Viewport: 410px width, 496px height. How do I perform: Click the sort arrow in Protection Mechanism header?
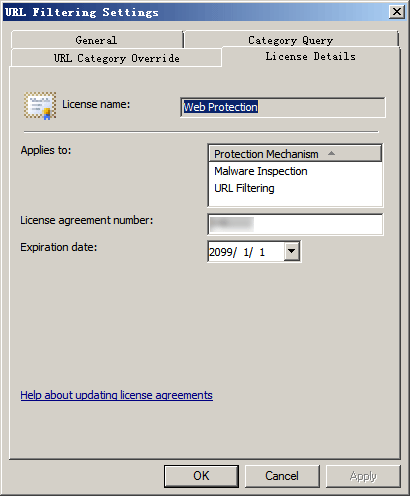pyautogui.click(x=331, y=153)
